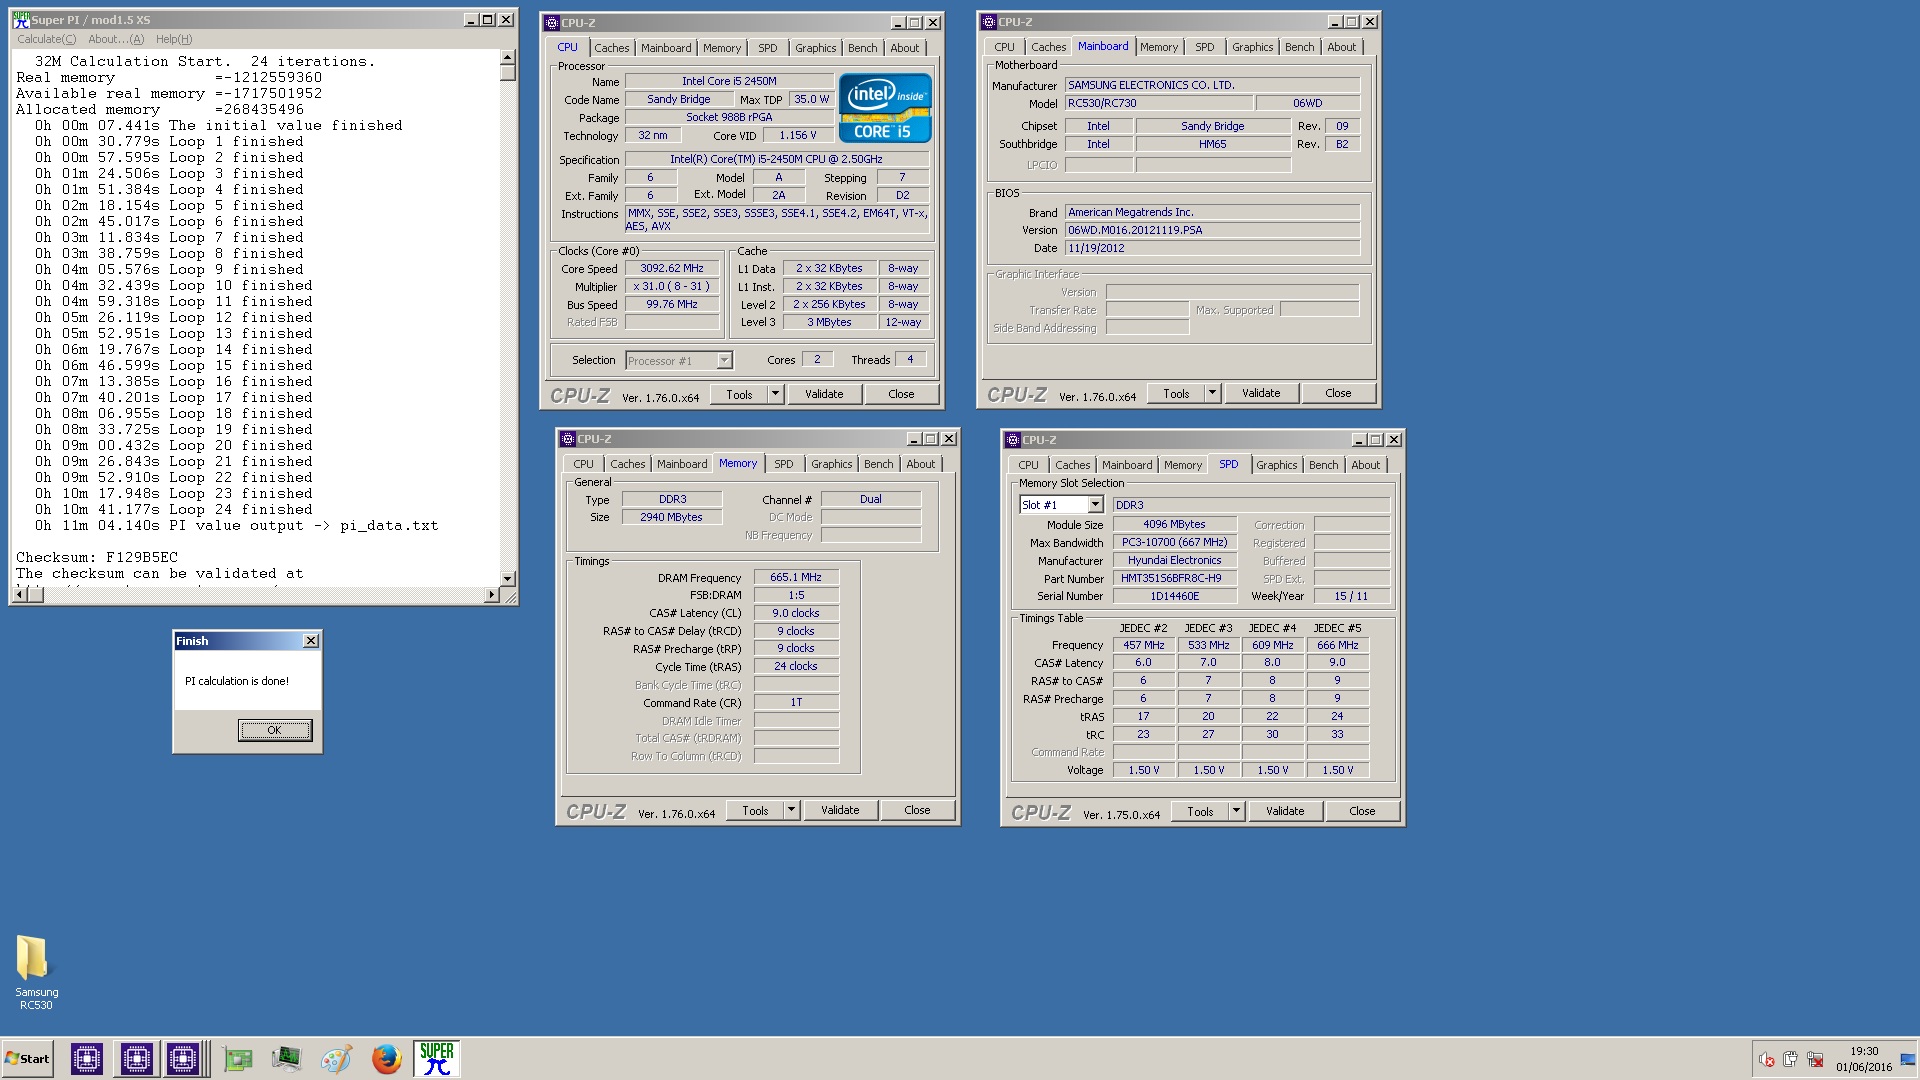Viewport: 1920px width, 1080px height.
Task: Click the CAS# Latency 9.0 clocks value
Action: click(796, 613)
